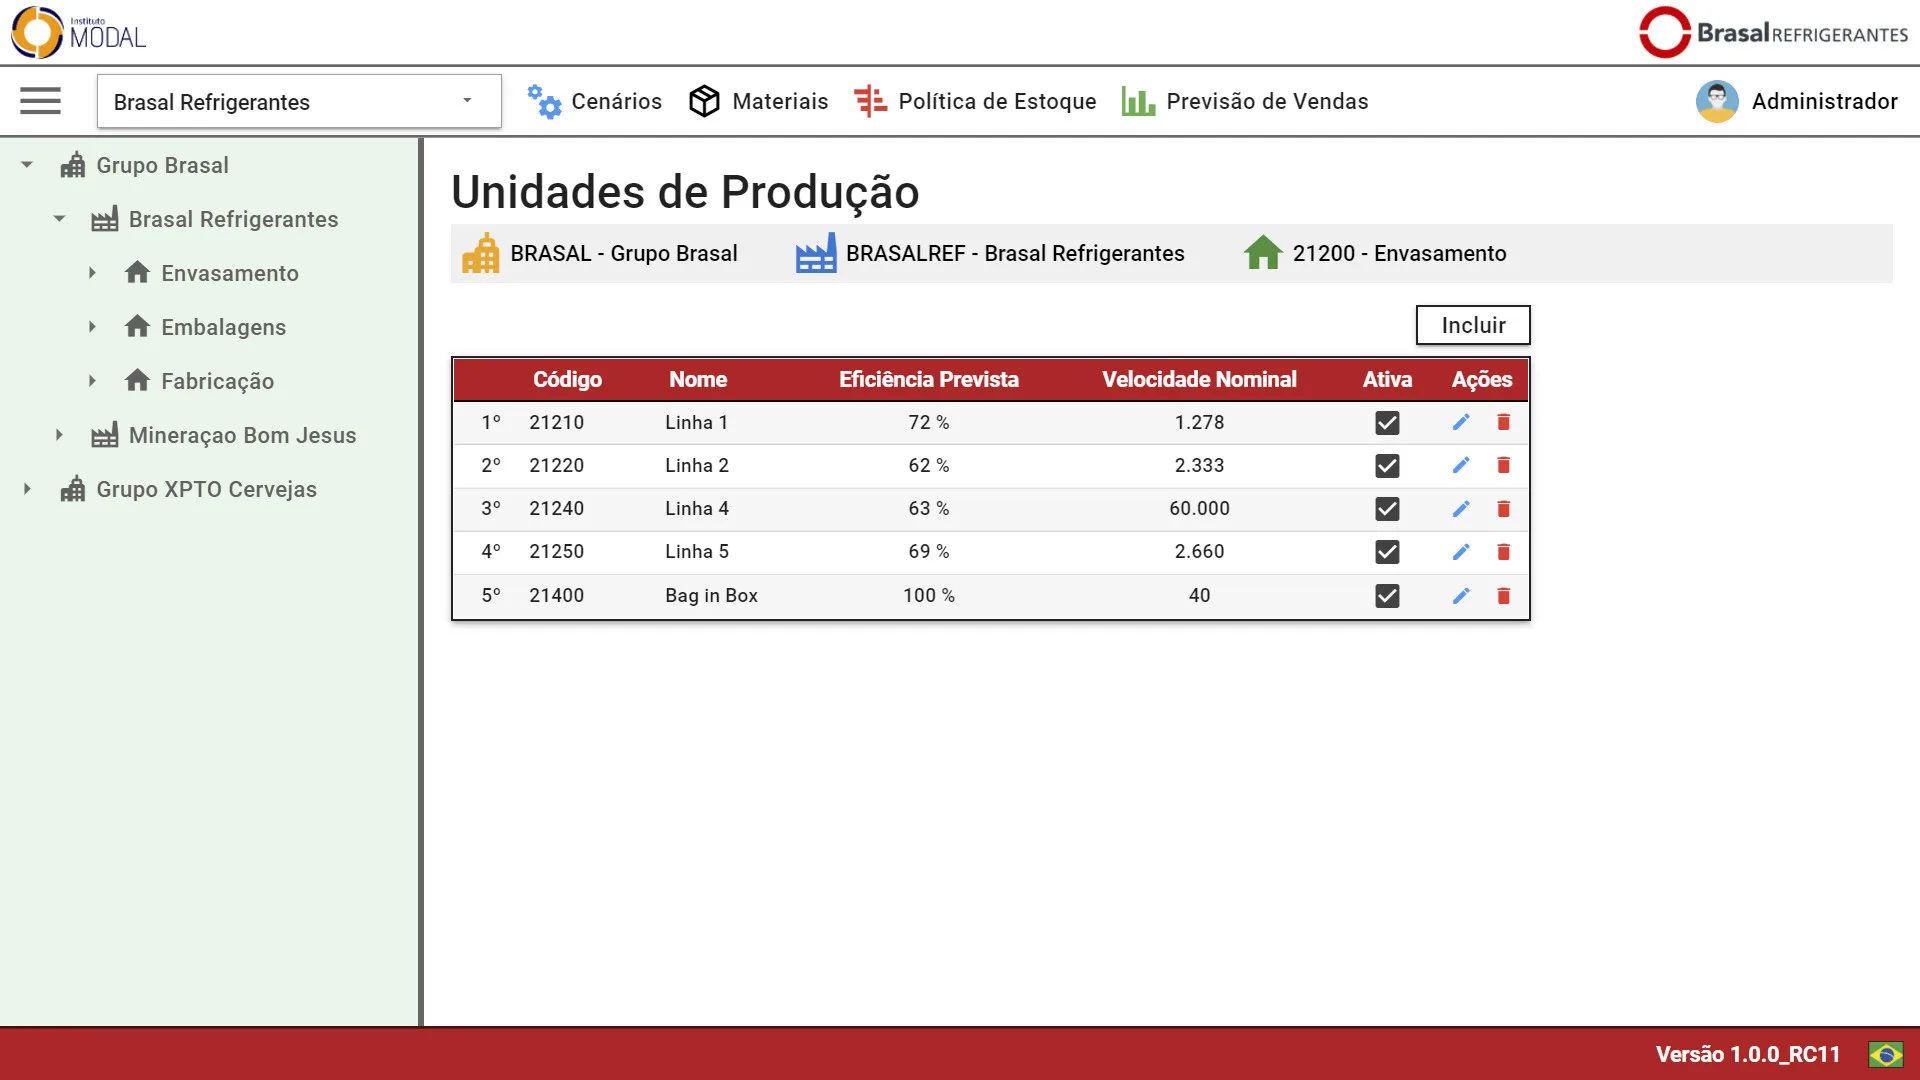Screen dimensions: 1920x1080
Task: Delete Linha 2 with the trash icon
Action: click(1503, 465)
